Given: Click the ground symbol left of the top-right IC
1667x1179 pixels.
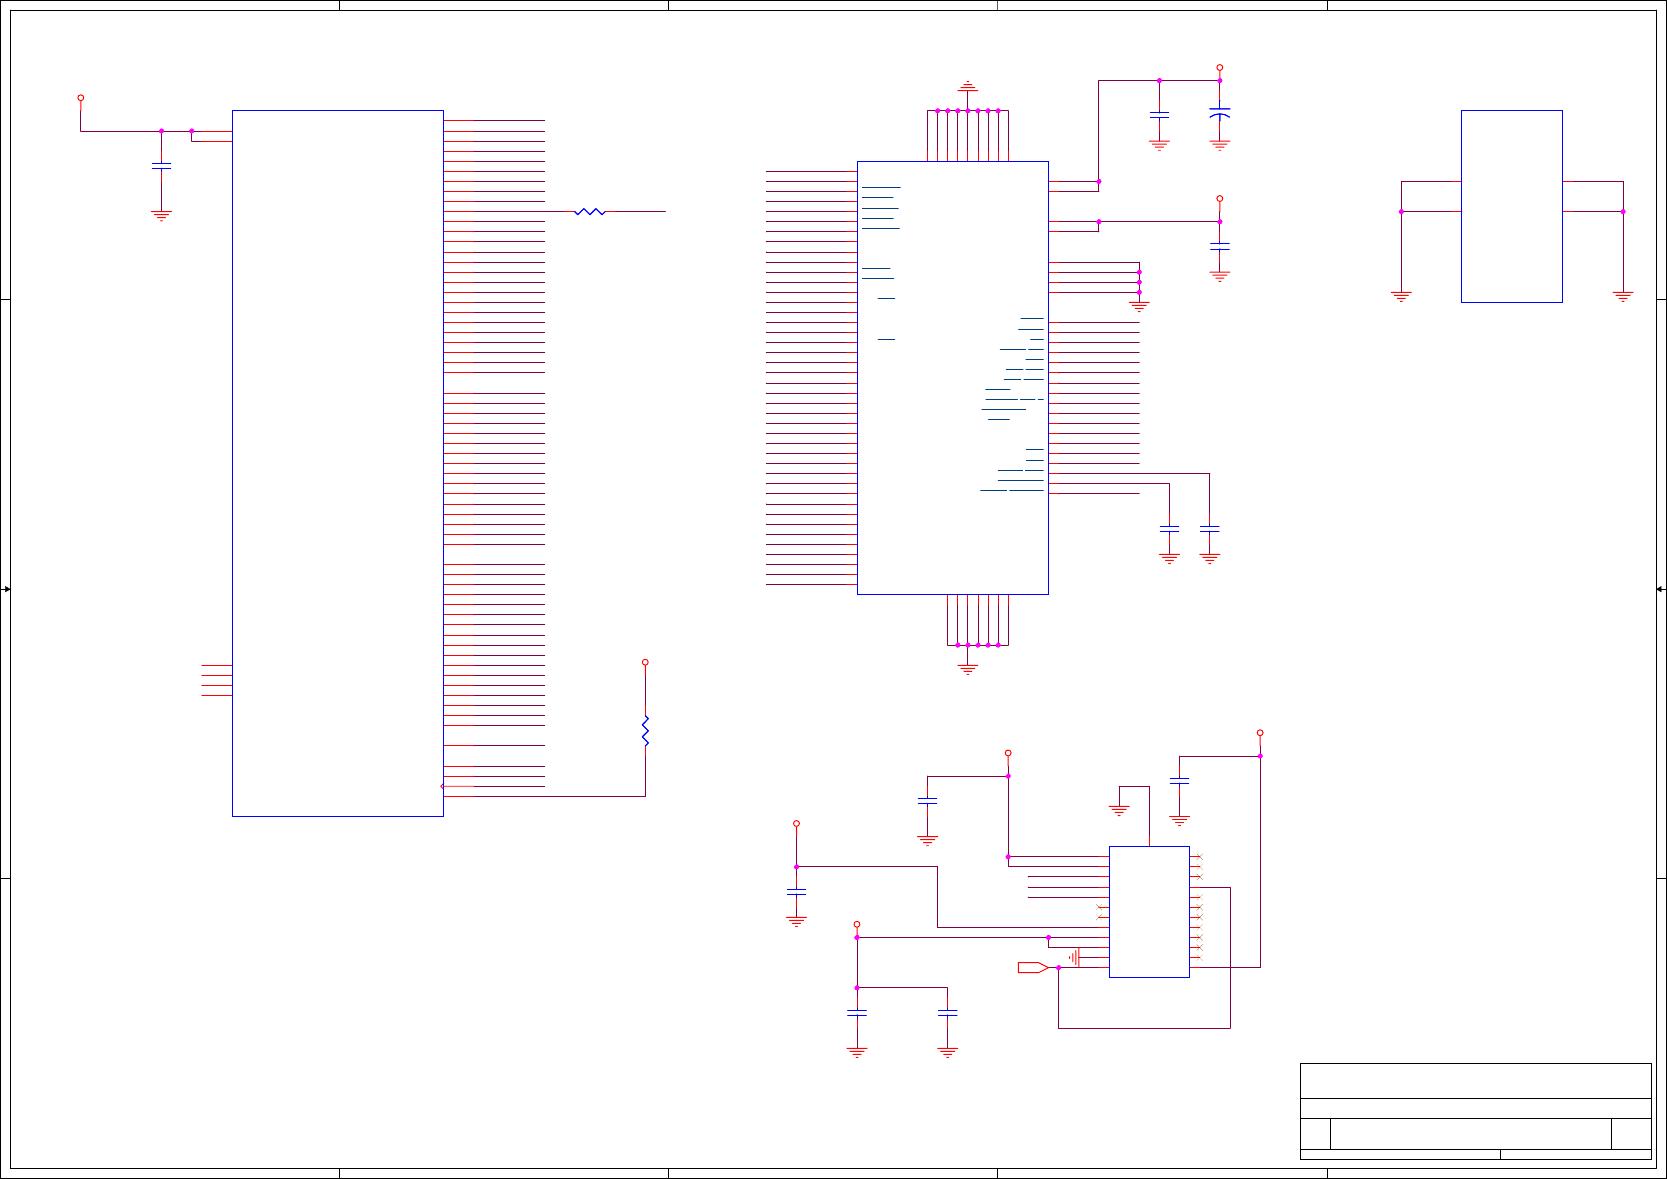Looking at the screenshot, I should pos(1401,296).
